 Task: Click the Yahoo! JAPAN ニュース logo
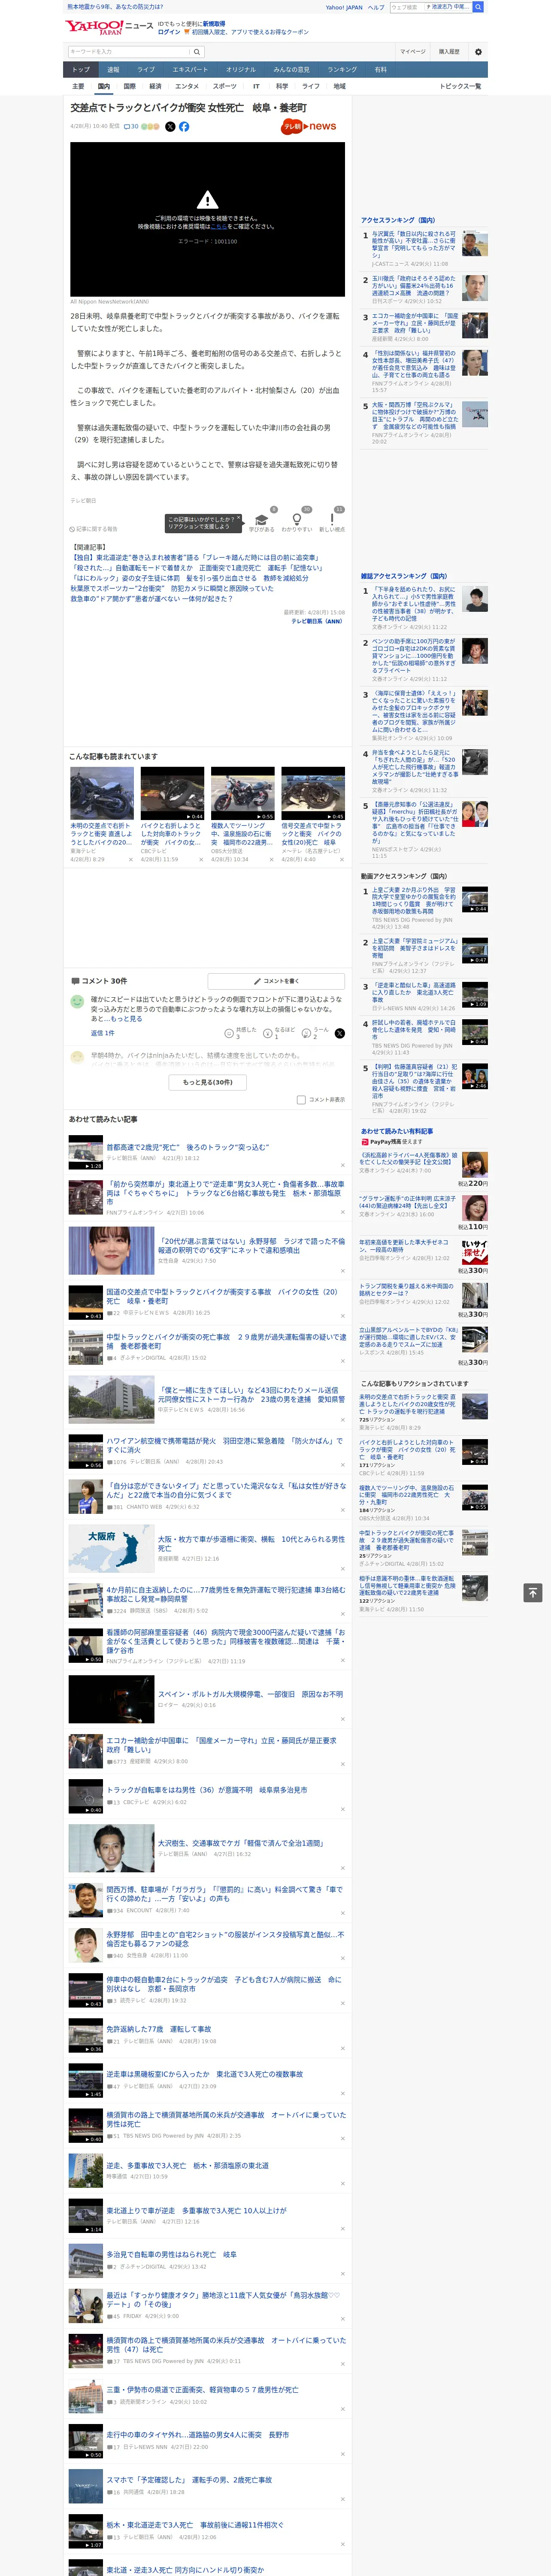pyautogui.click(x=109, y=27)
